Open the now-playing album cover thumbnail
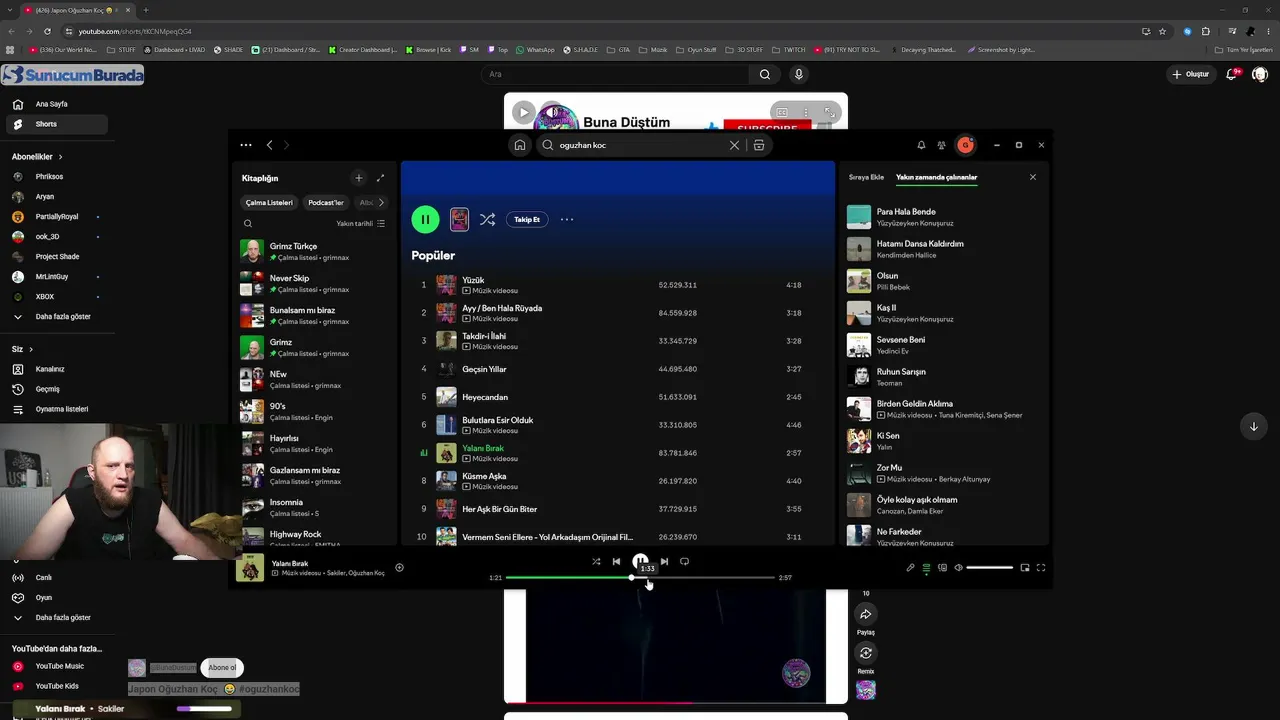 250,568
